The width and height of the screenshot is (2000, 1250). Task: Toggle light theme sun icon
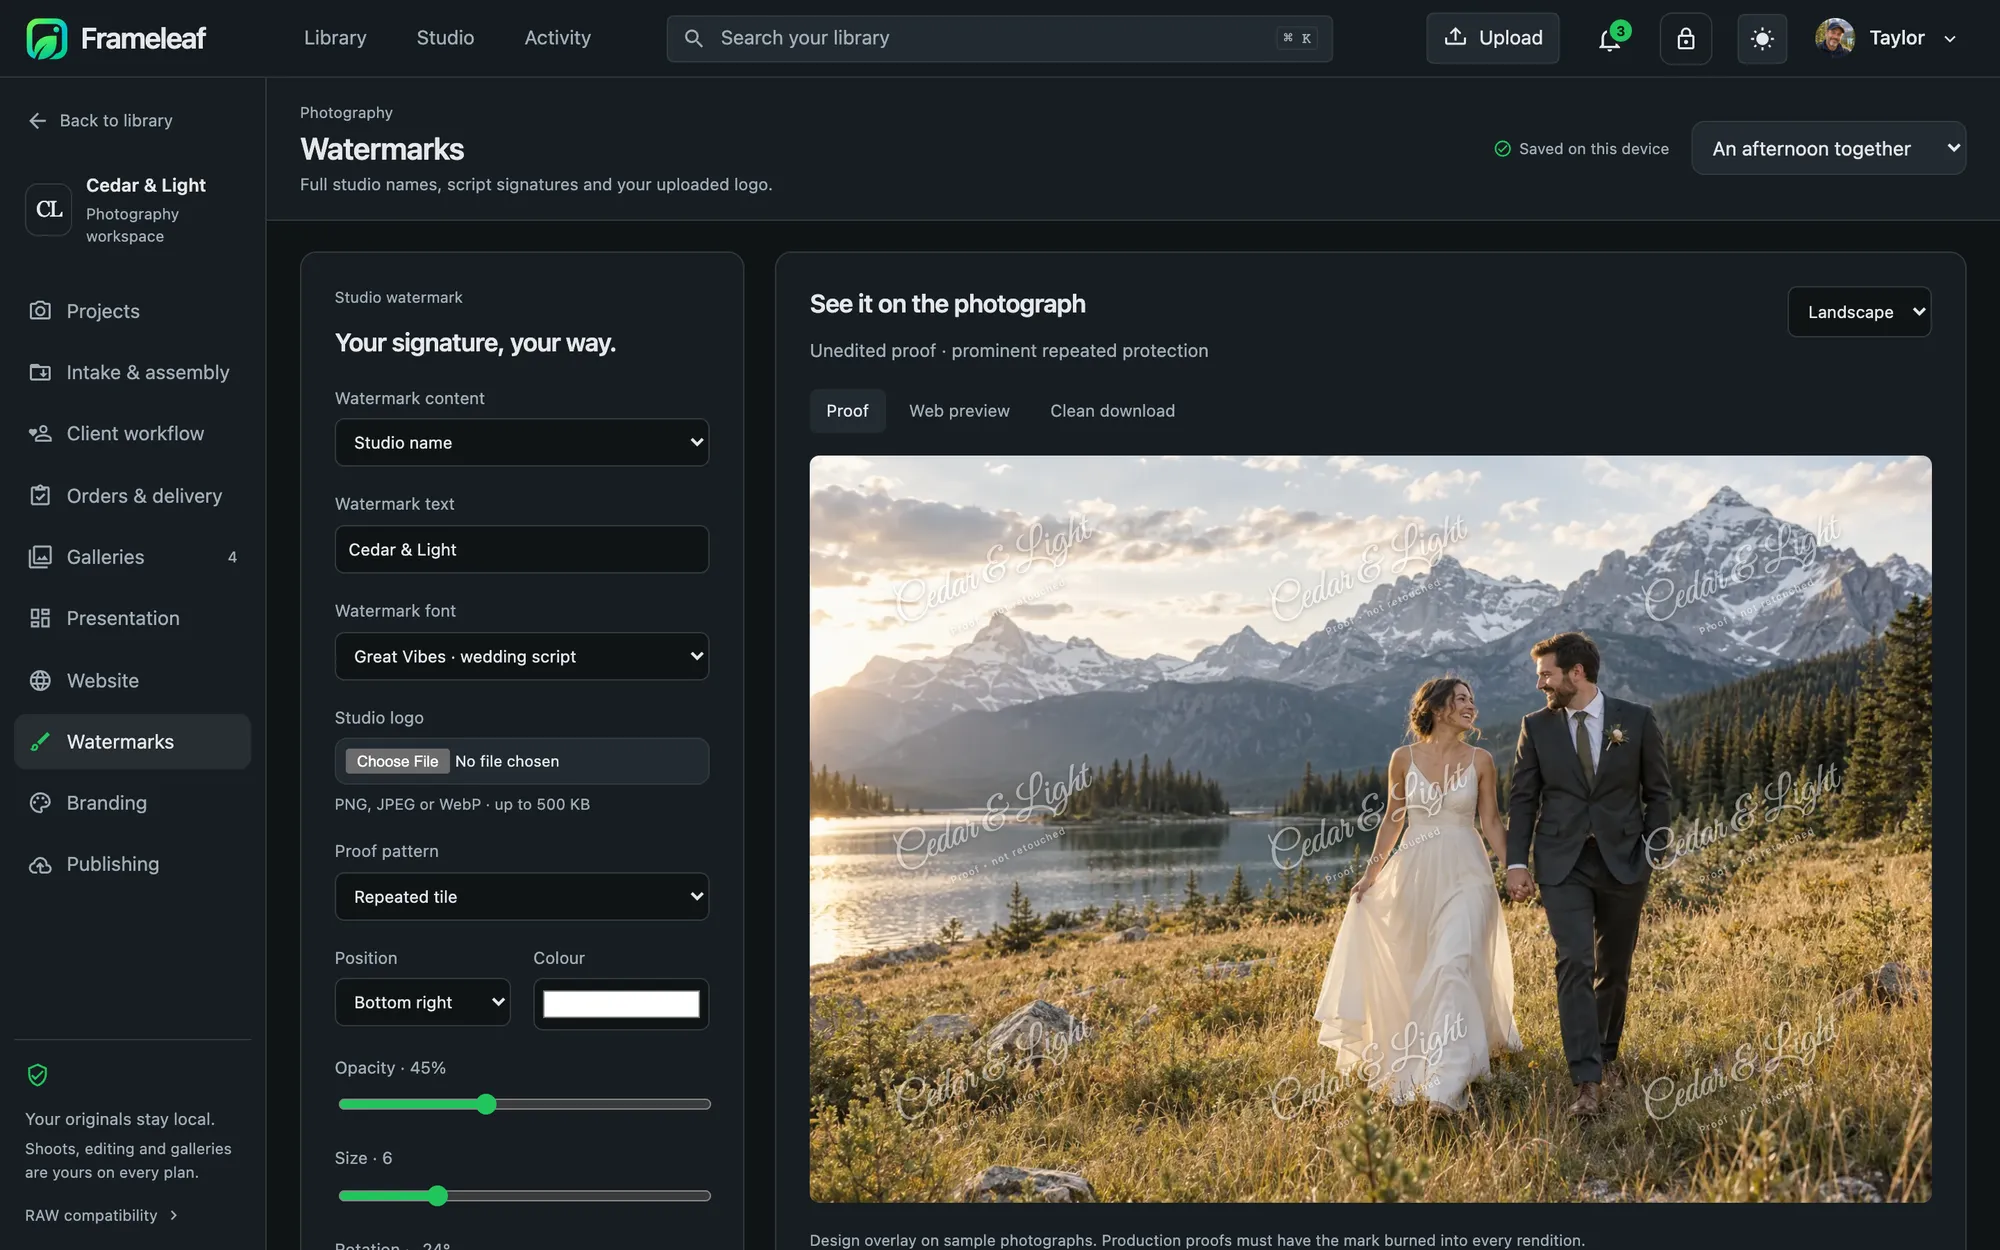pyautogui.click(x=1762, y=38)
